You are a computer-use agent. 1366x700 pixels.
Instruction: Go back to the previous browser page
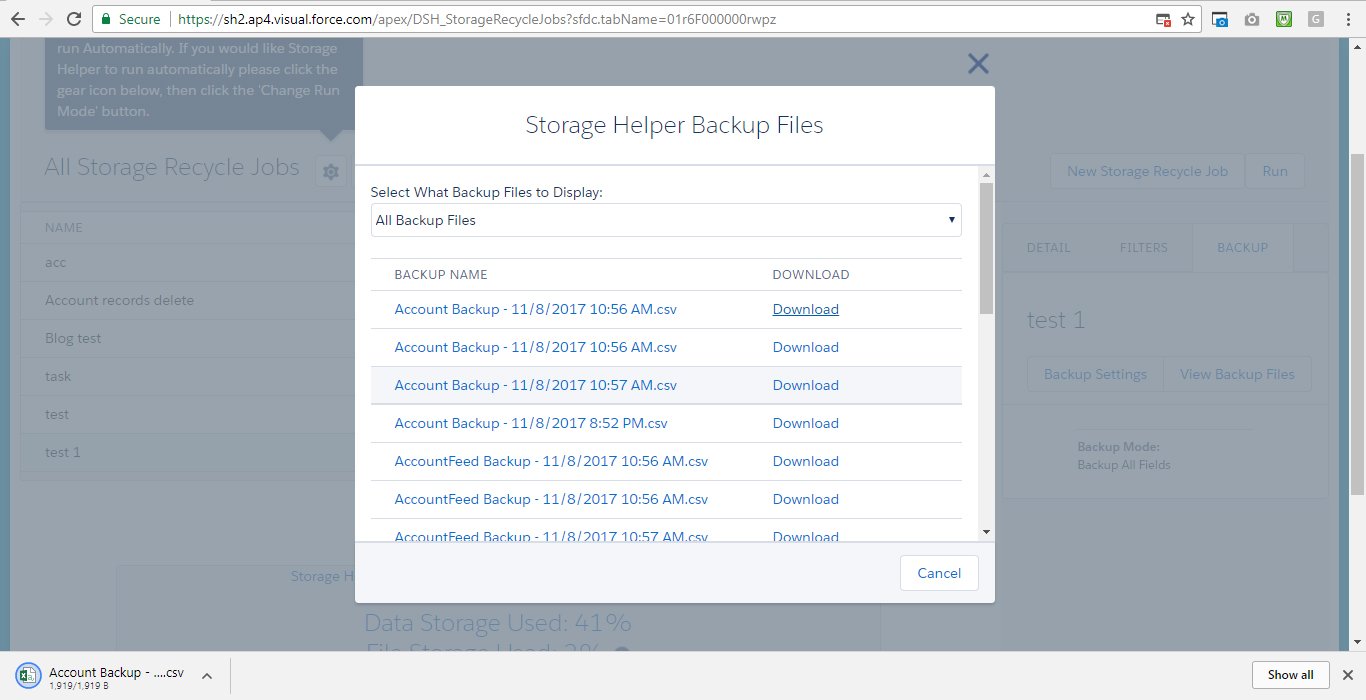point(17,19)
